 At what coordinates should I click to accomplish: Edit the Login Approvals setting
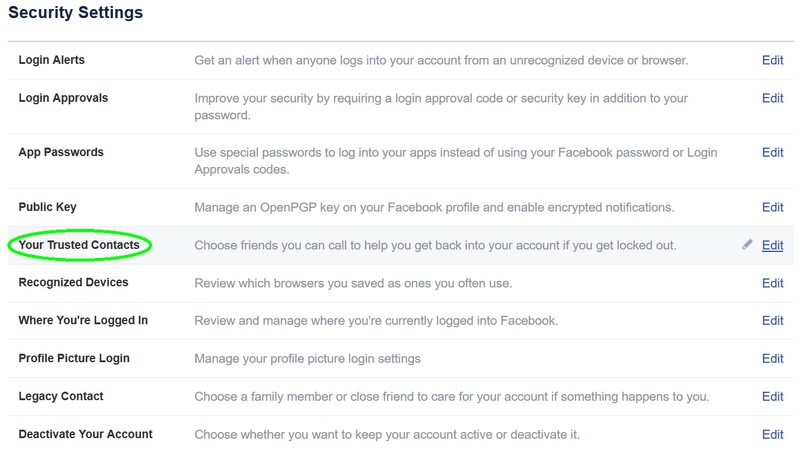coord(772,98)
